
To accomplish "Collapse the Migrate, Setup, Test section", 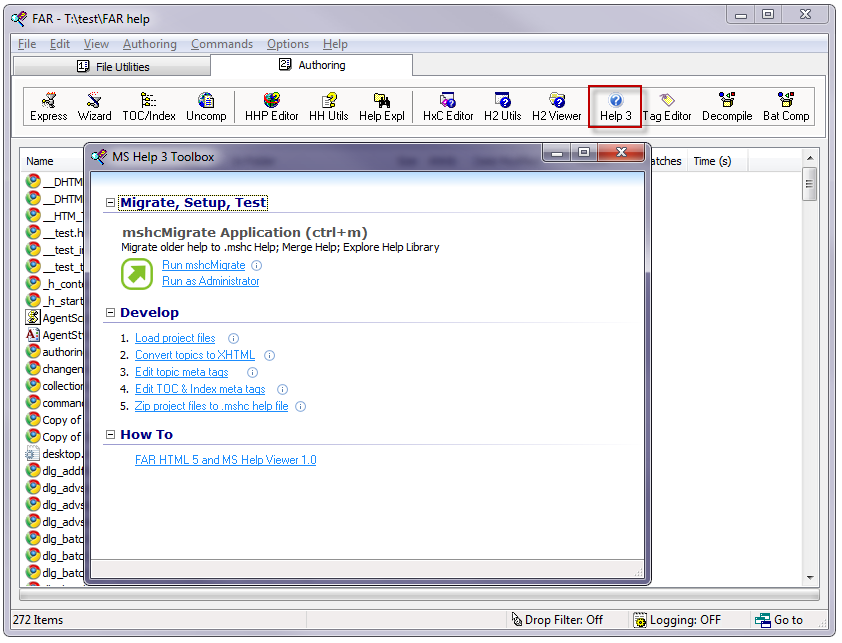I will pyautogui.click(x=110, y=203).
